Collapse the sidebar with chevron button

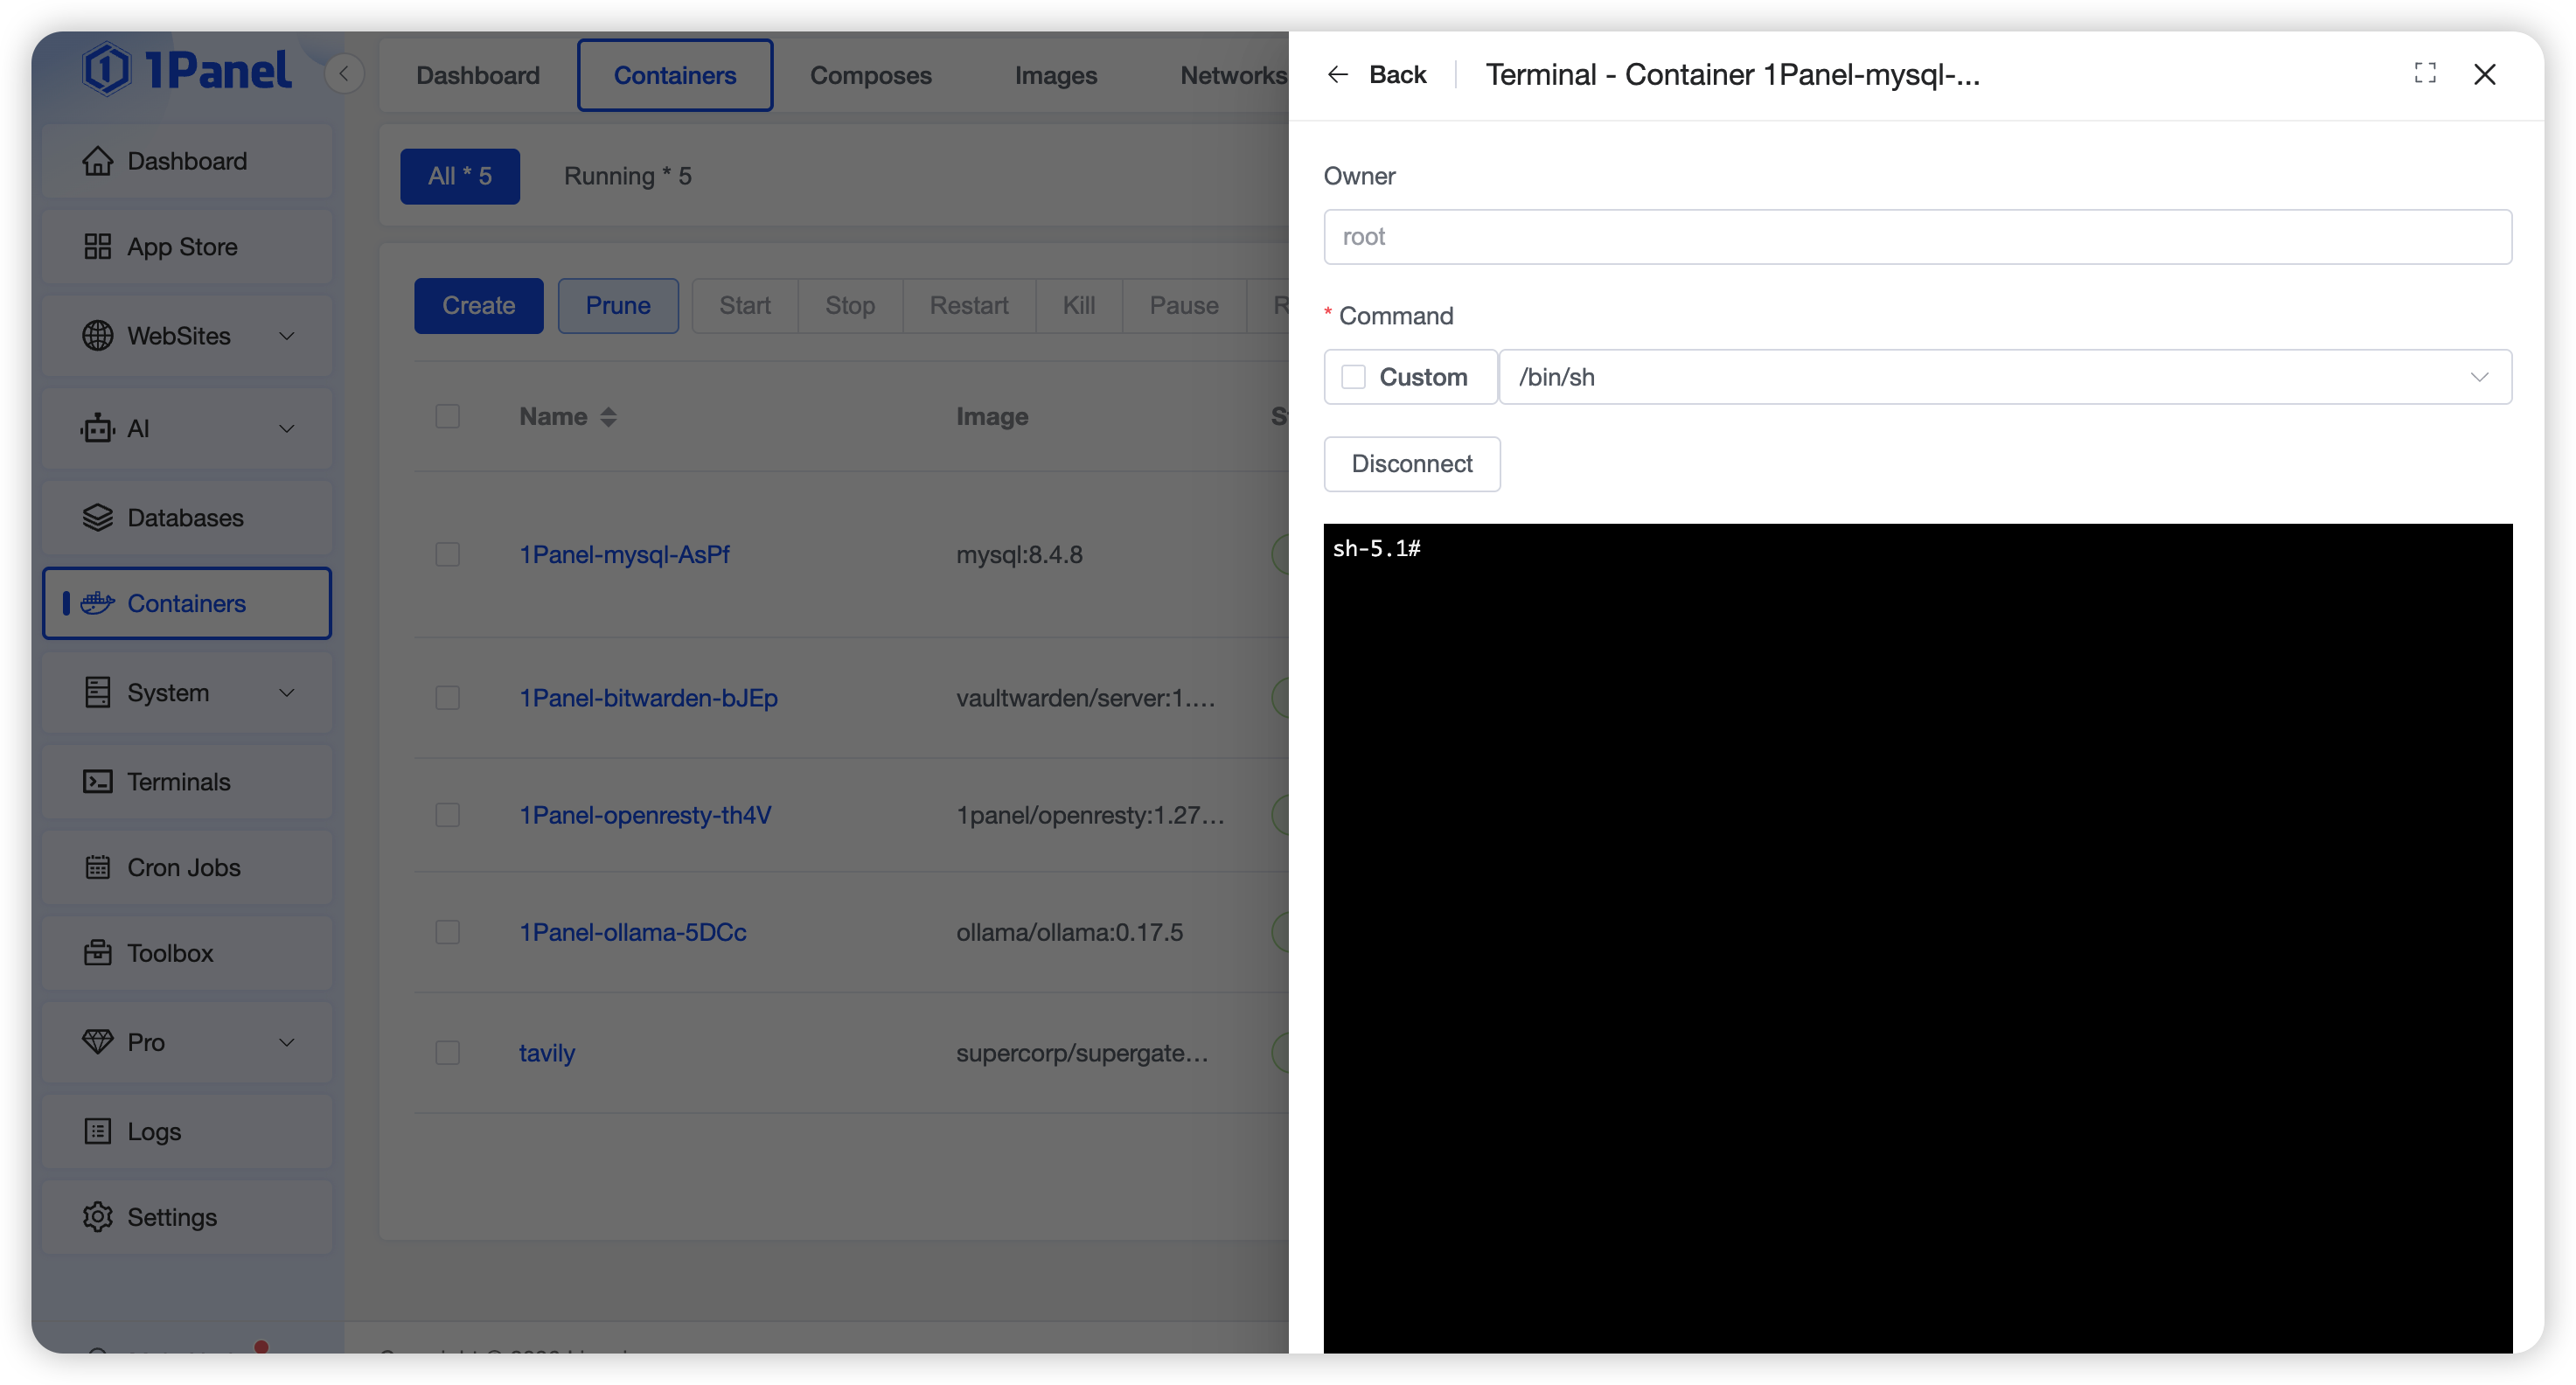click(344, 73)
